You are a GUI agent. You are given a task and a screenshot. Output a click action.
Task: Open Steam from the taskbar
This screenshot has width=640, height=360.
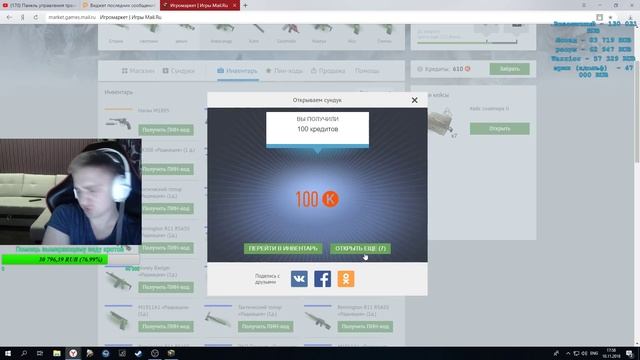[x=138, y=353]
